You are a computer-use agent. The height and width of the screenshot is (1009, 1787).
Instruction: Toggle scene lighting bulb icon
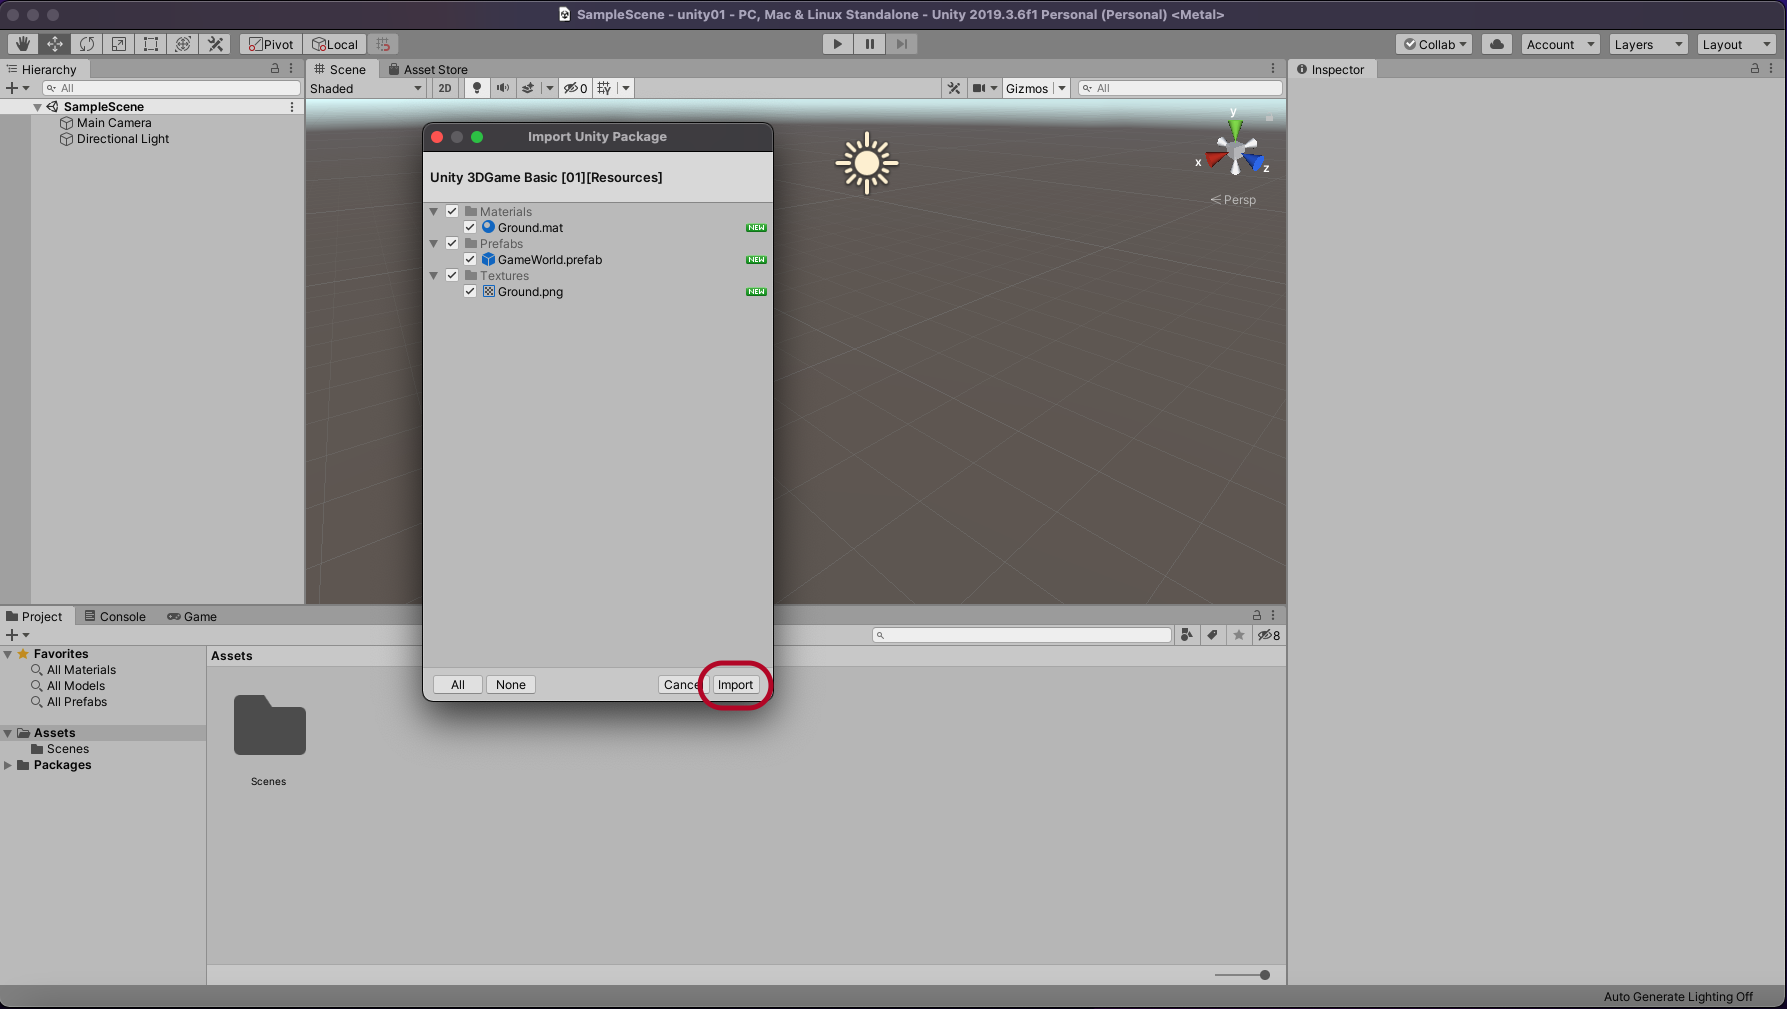477,88
